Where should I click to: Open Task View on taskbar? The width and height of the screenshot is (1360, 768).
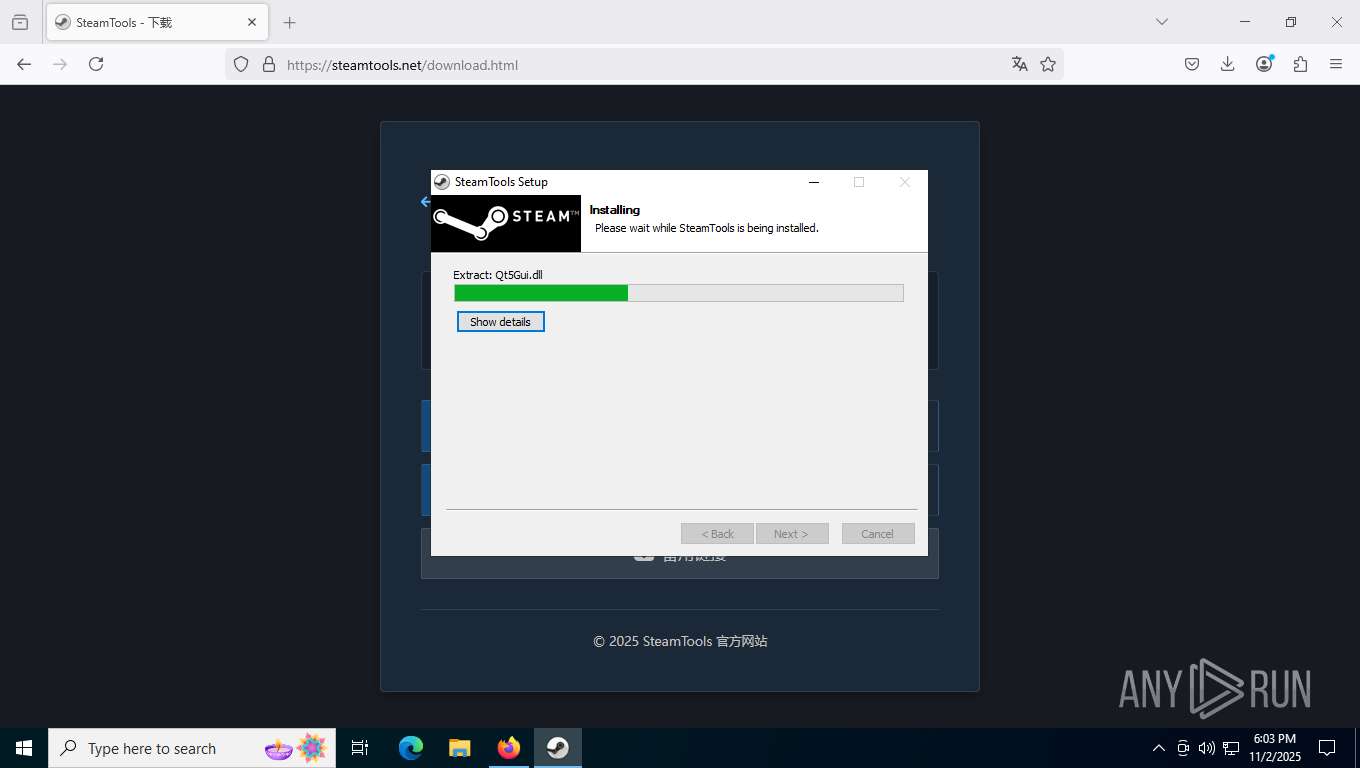(360, 748)
